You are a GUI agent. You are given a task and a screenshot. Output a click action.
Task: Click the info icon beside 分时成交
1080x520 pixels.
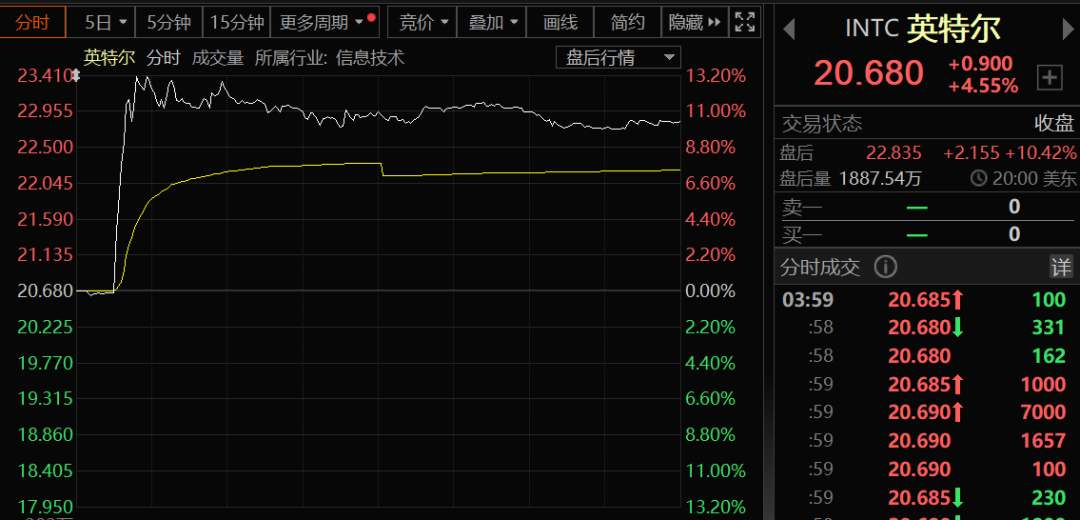coord(885,267)
